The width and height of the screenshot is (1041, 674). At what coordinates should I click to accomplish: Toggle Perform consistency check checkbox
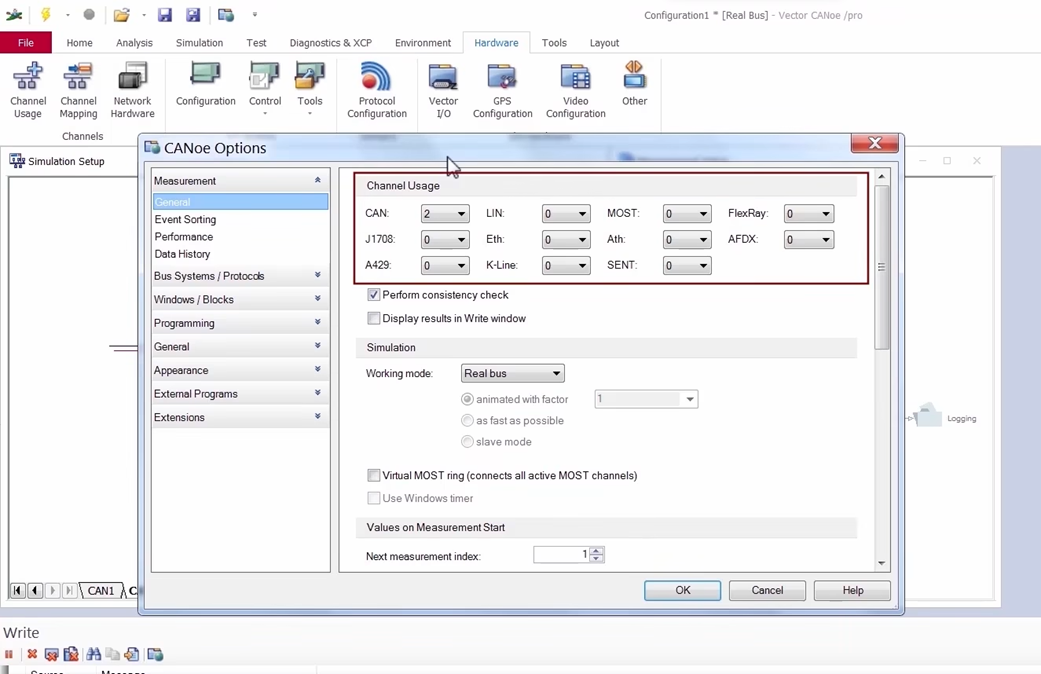click(374, 294)
